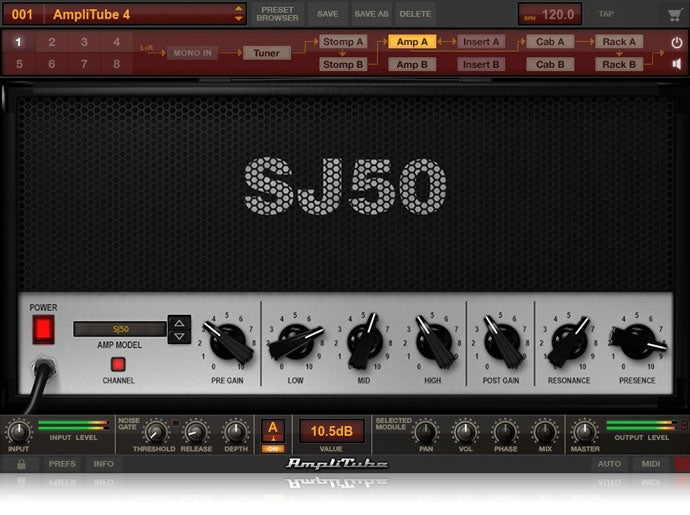The image size is (690, 515).
Task: Click the noise gate RELEASE knob
Action: click(x=196, y=432)
